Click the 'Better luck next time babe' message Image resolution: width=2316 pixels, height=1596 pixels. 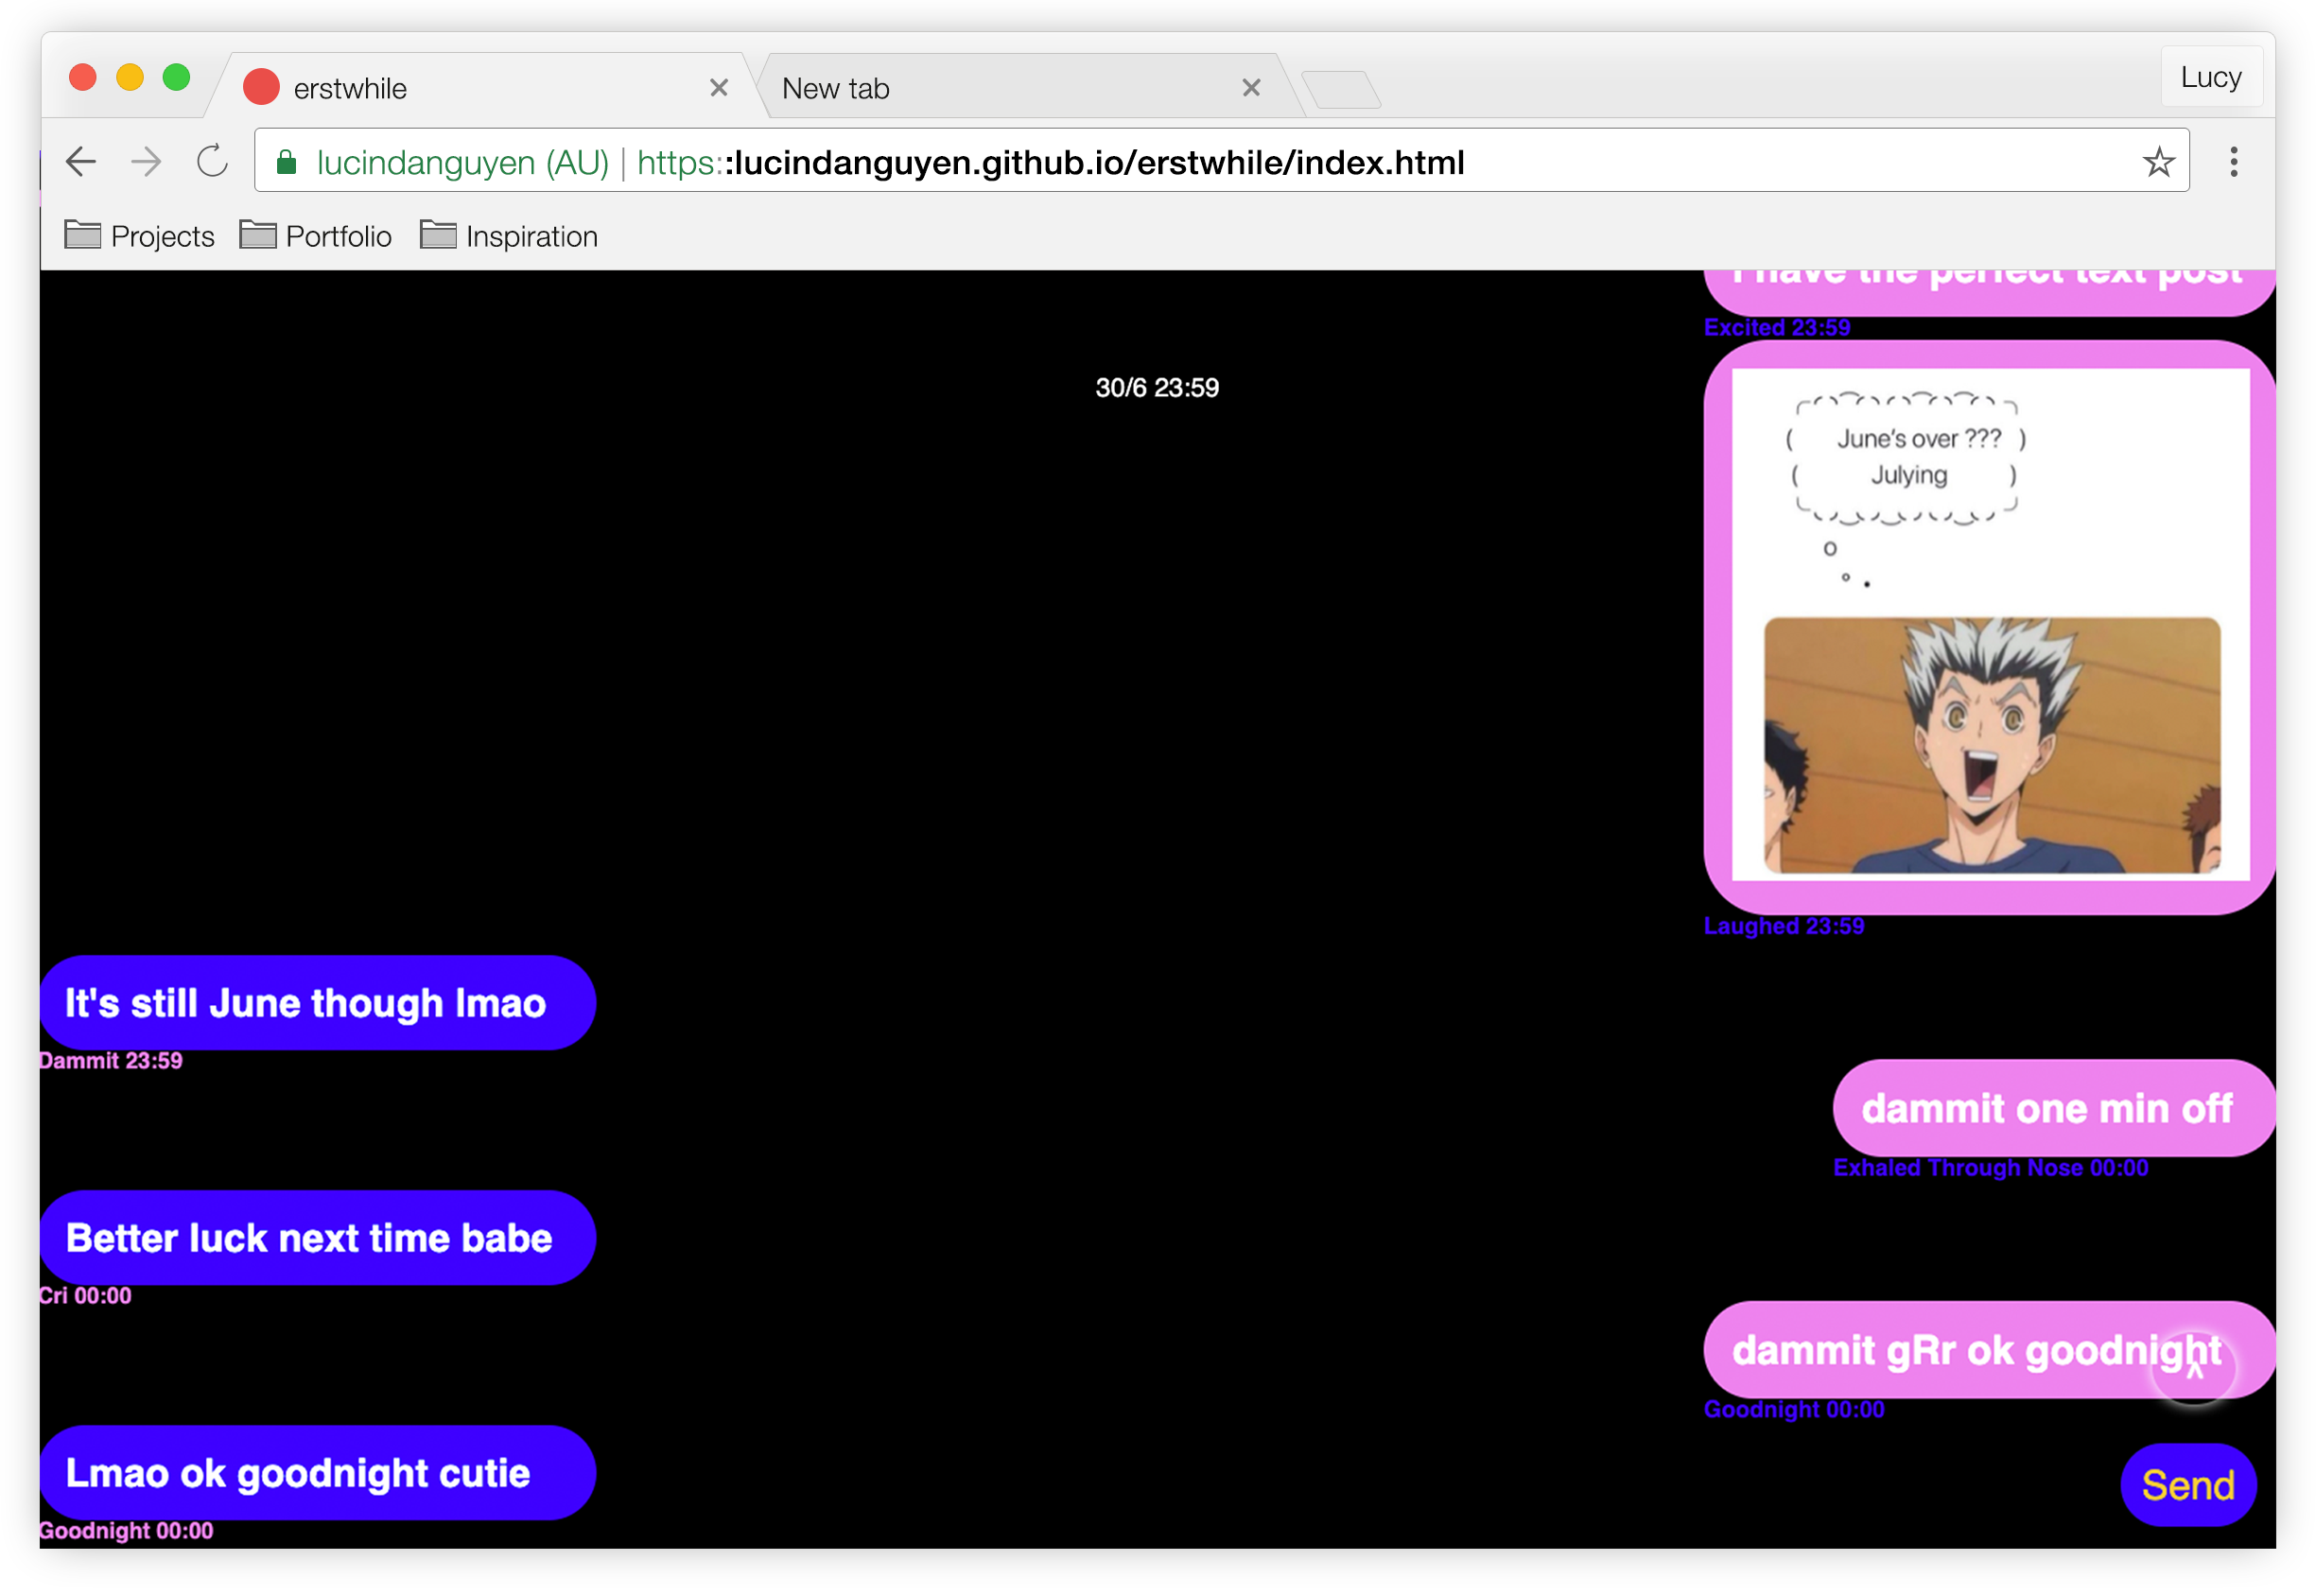coord(317,1238)
